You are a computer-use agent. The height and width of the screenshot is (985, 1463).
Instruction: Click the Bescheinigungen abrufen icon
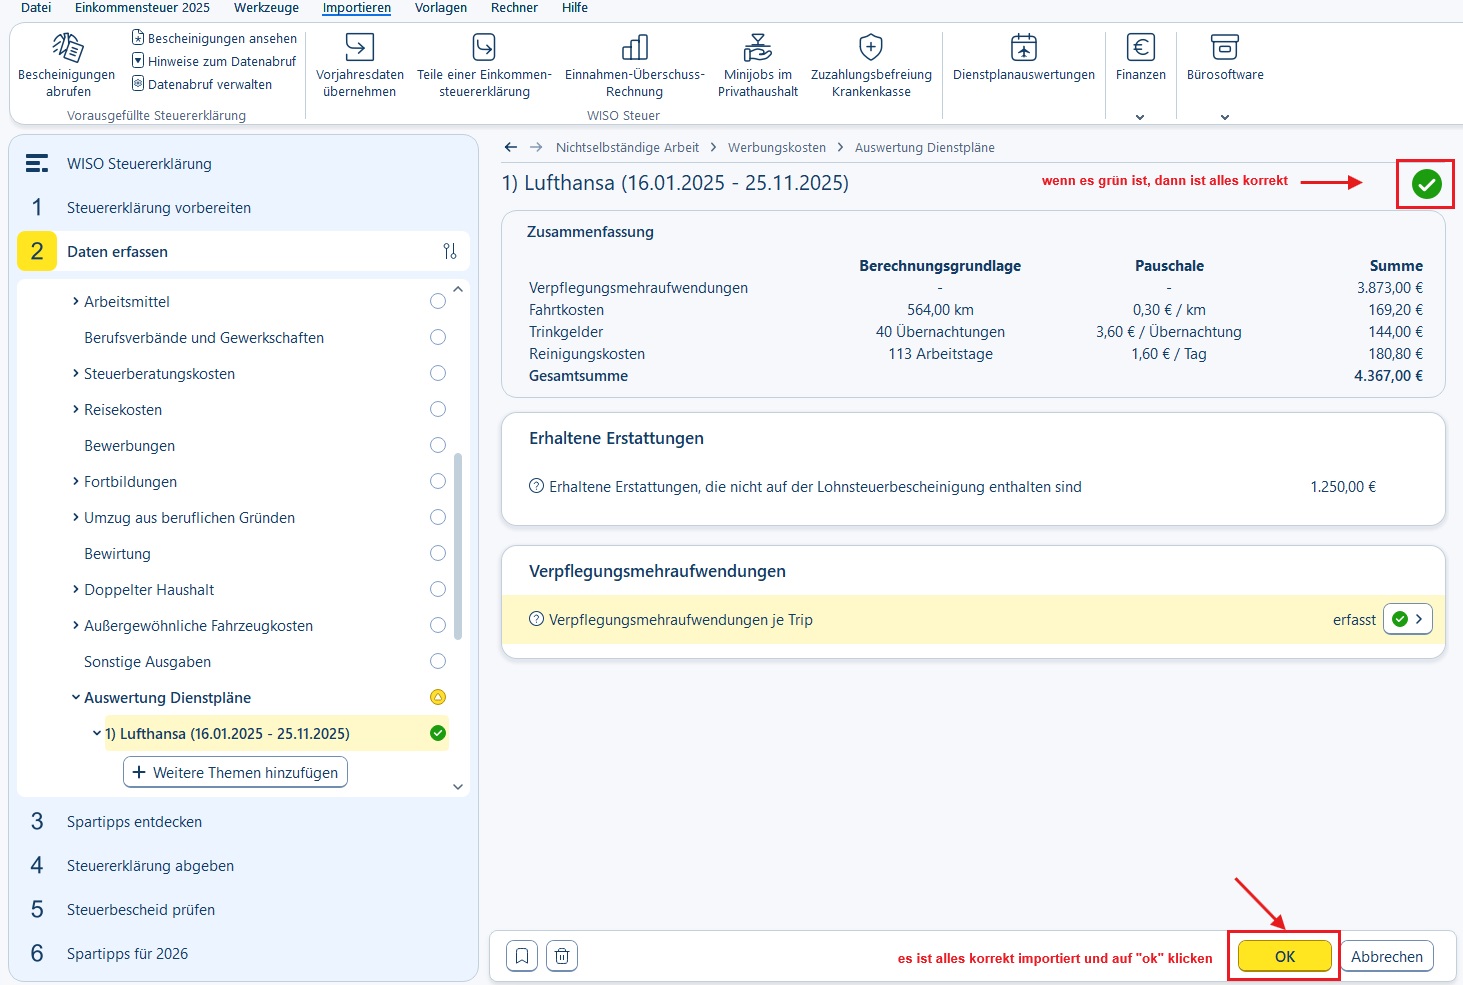pos(67,47)
